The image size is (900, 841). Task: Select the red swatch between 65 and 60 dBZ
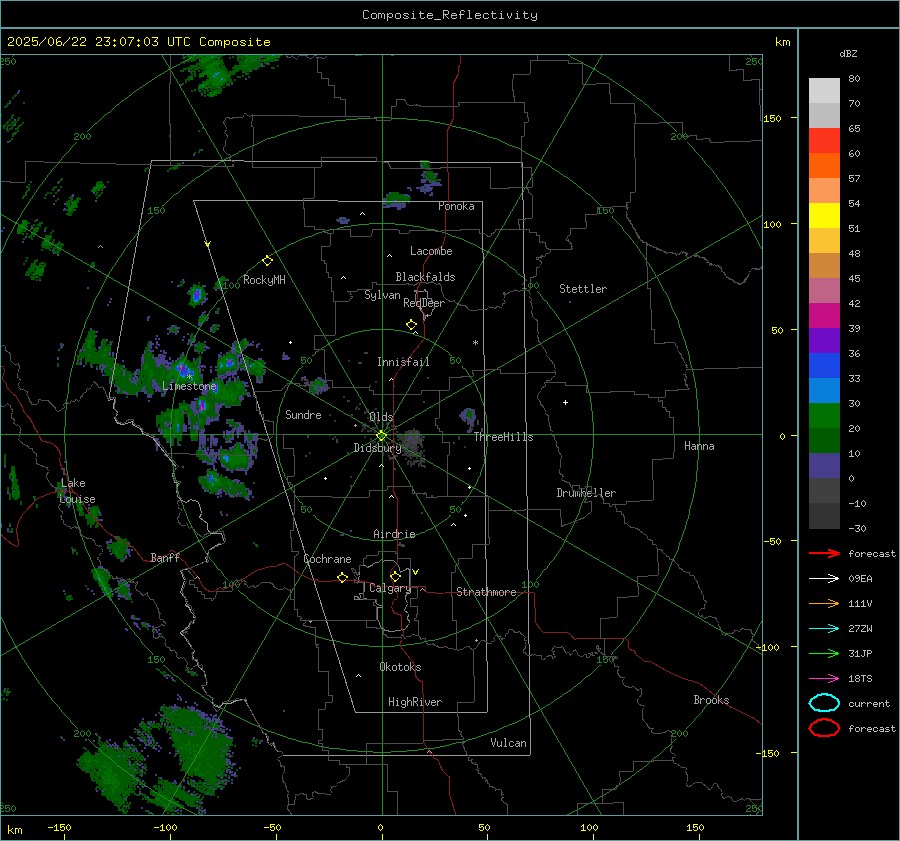[x=824, y=141]
